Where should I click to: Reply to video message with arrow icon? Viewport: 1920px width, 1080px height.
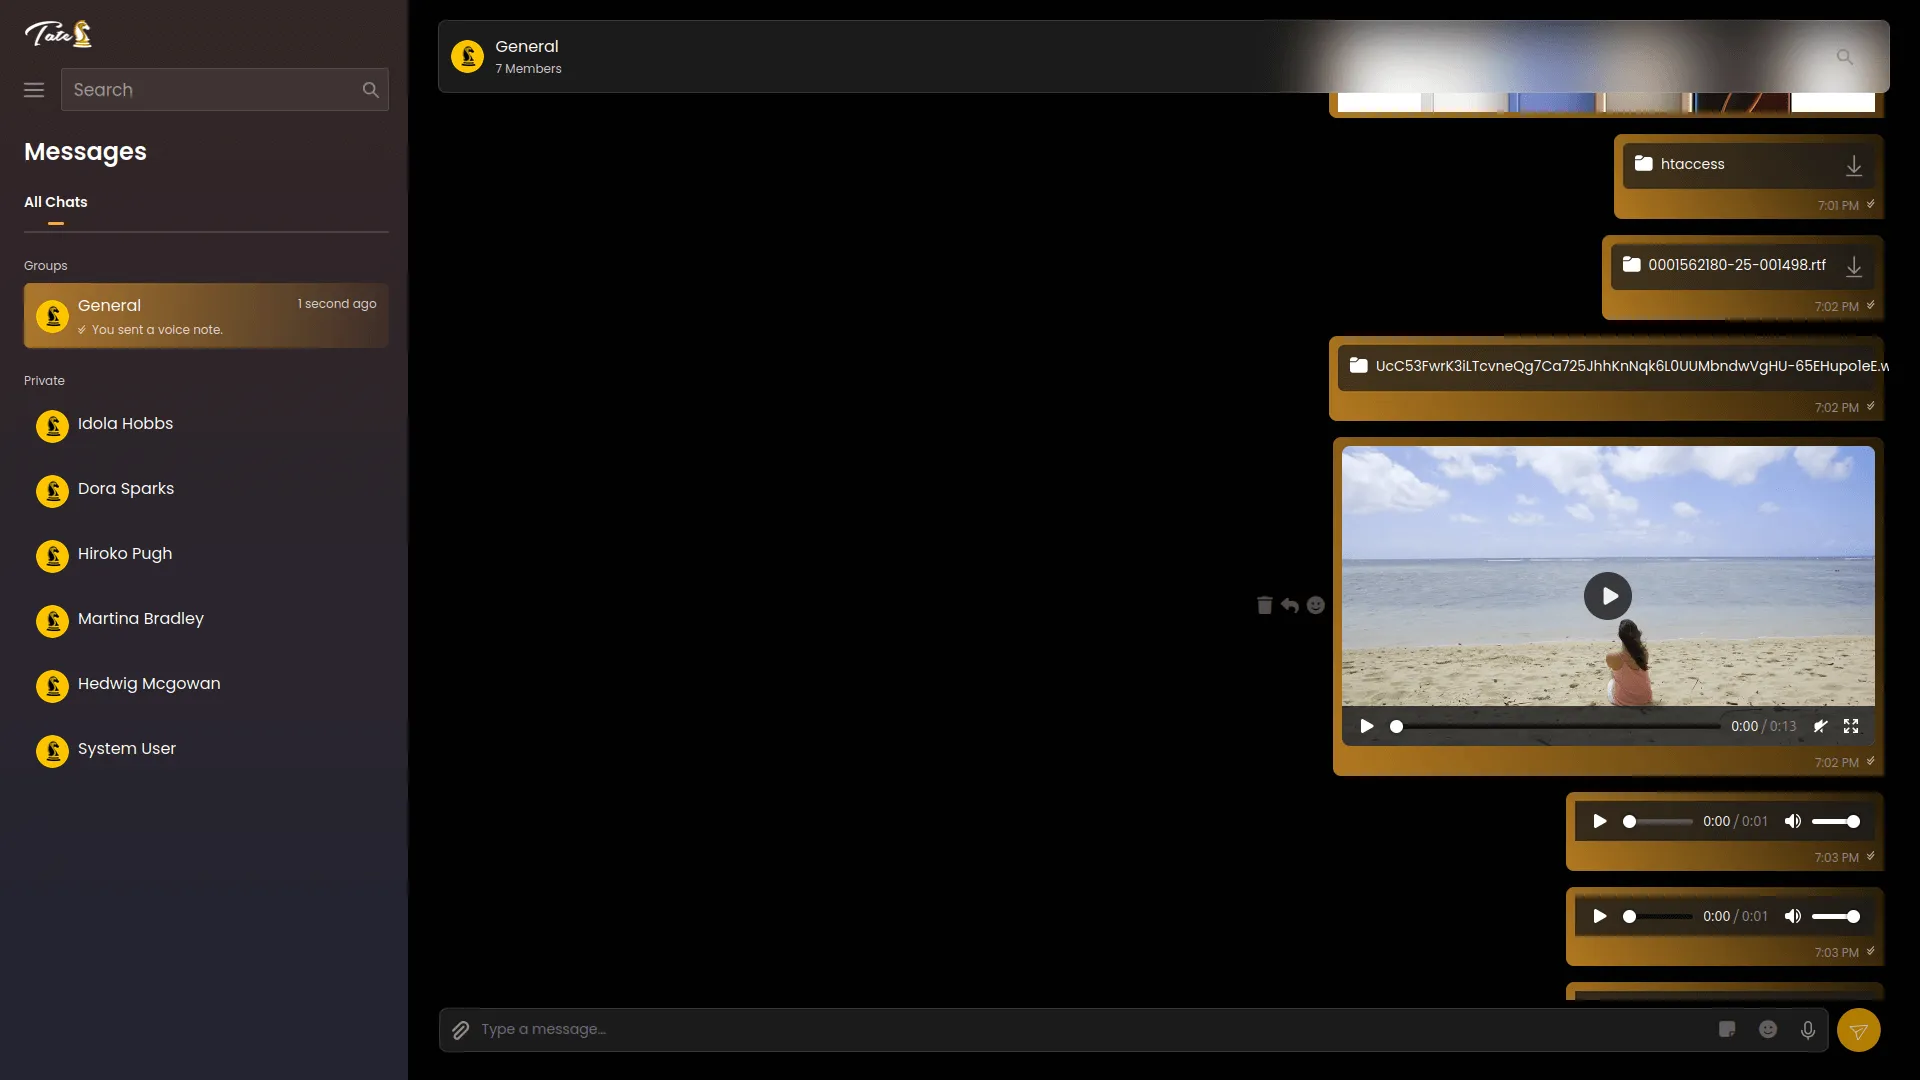(x=1290, y=605)
